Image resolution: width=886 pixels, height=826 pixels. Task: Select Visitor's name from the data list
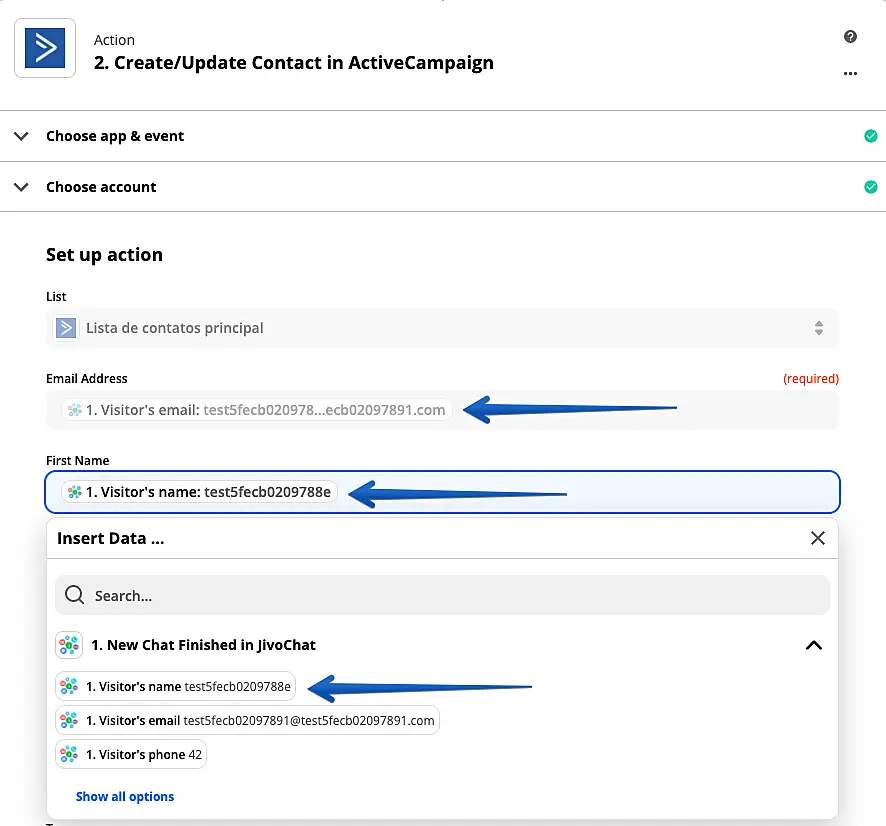(x=176, y=687)
